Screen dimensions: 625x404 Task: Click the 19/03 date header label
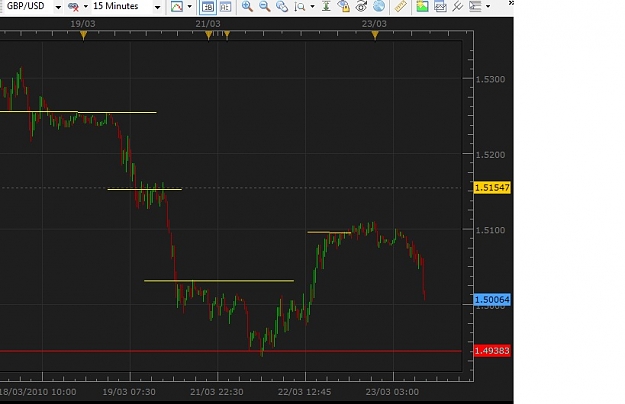tap(83, 24)
